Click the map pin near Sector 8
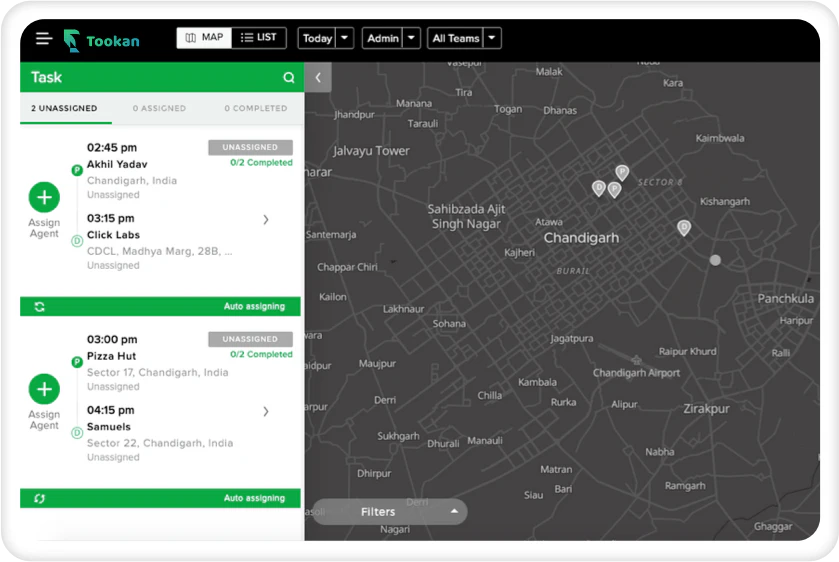This screenshot has width=839, height=562. coord(622,172)
